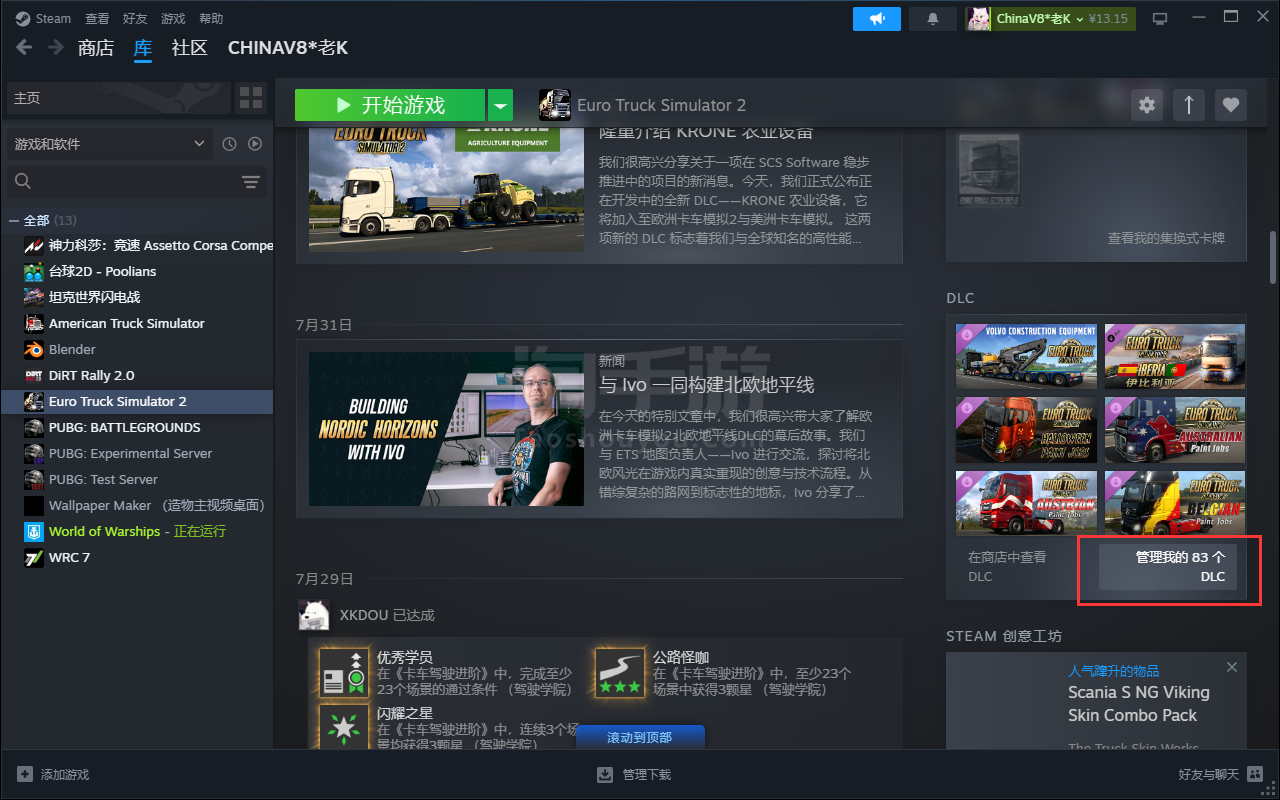Click the manage downloads icon
This screenshot has height=800, width=1280.
tap(605, 774)
